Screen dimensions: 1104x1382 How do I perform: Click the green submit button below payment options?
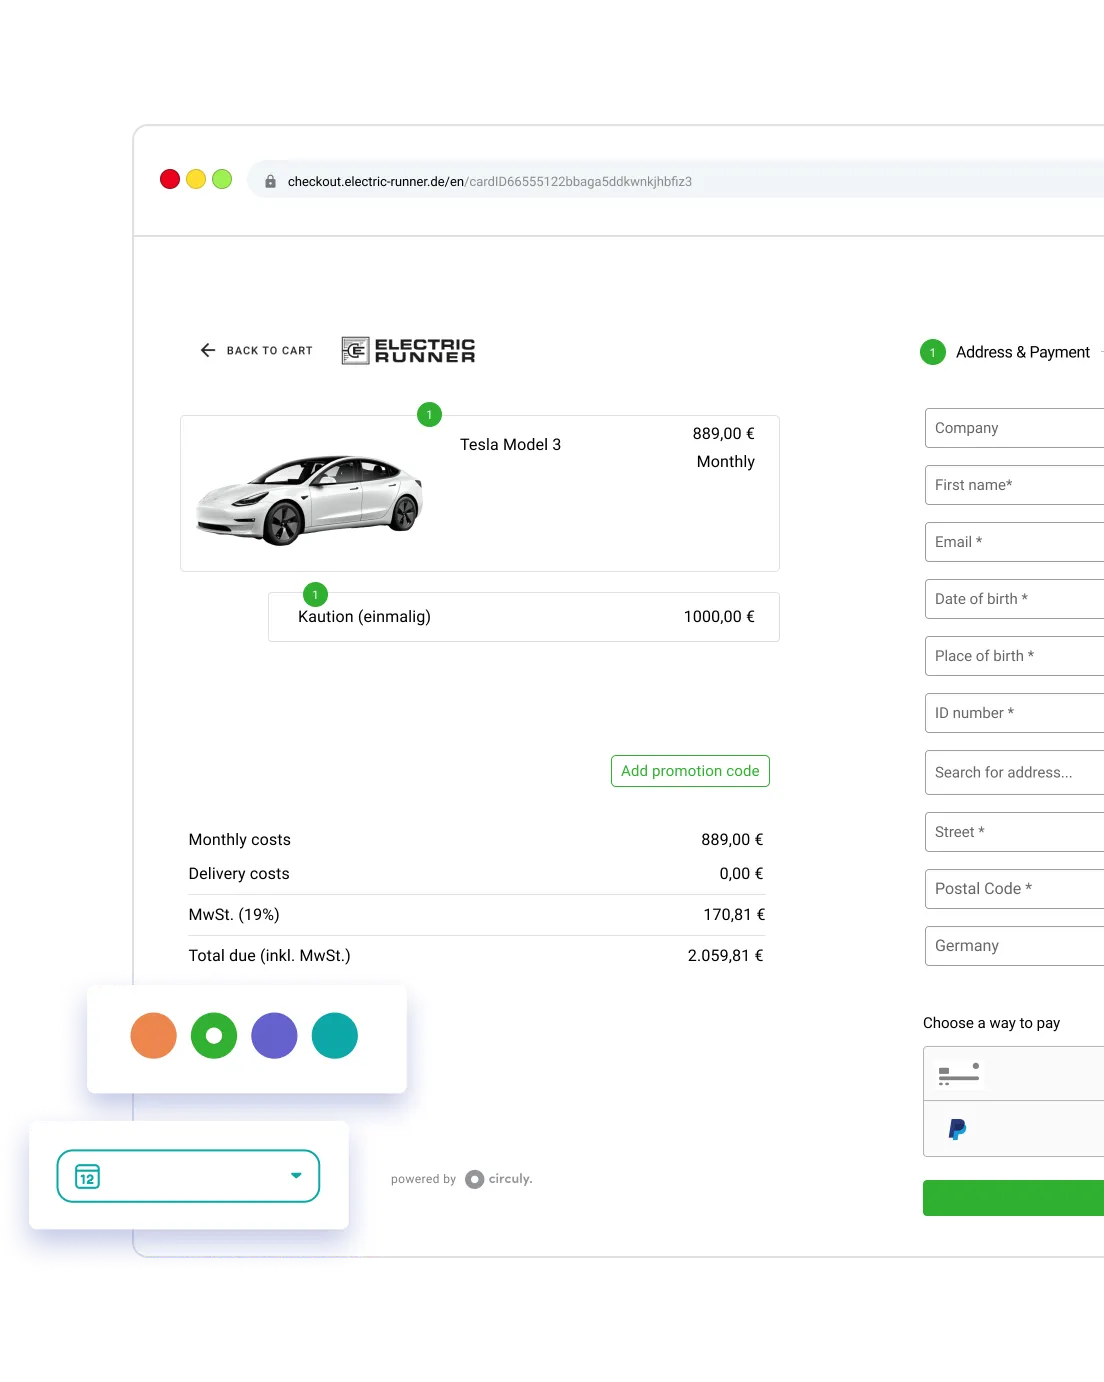[1013, 1198]
